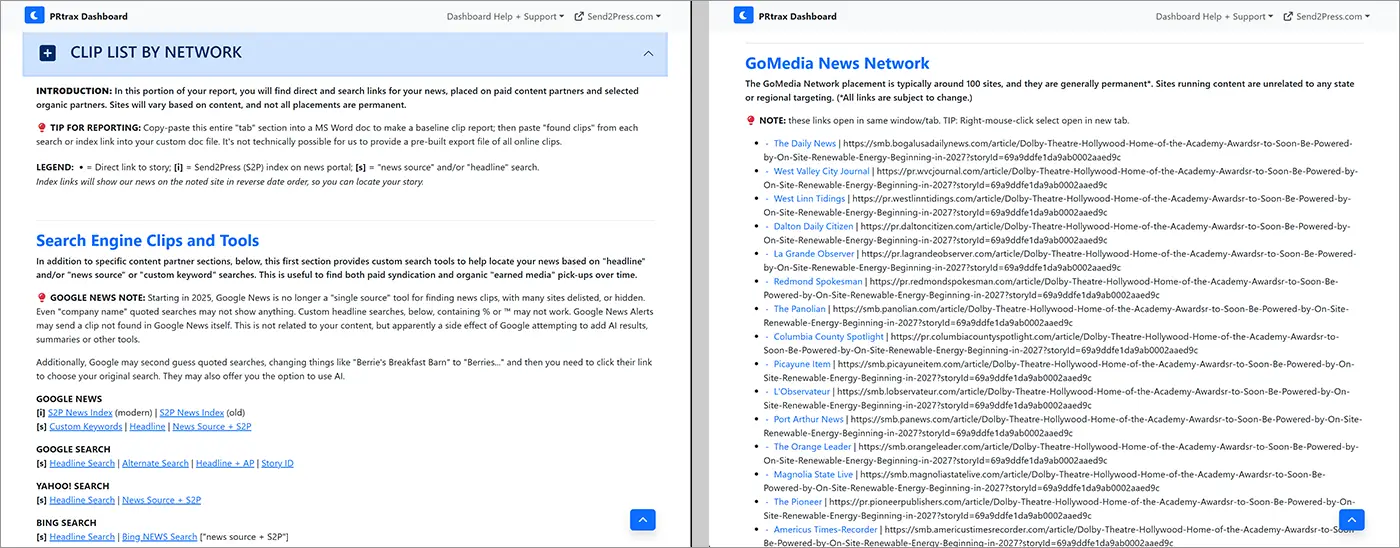Click the plus icon beside Clip List by Network
The height and width of the screenshot is (548, 1400).
tap(47, 53)
